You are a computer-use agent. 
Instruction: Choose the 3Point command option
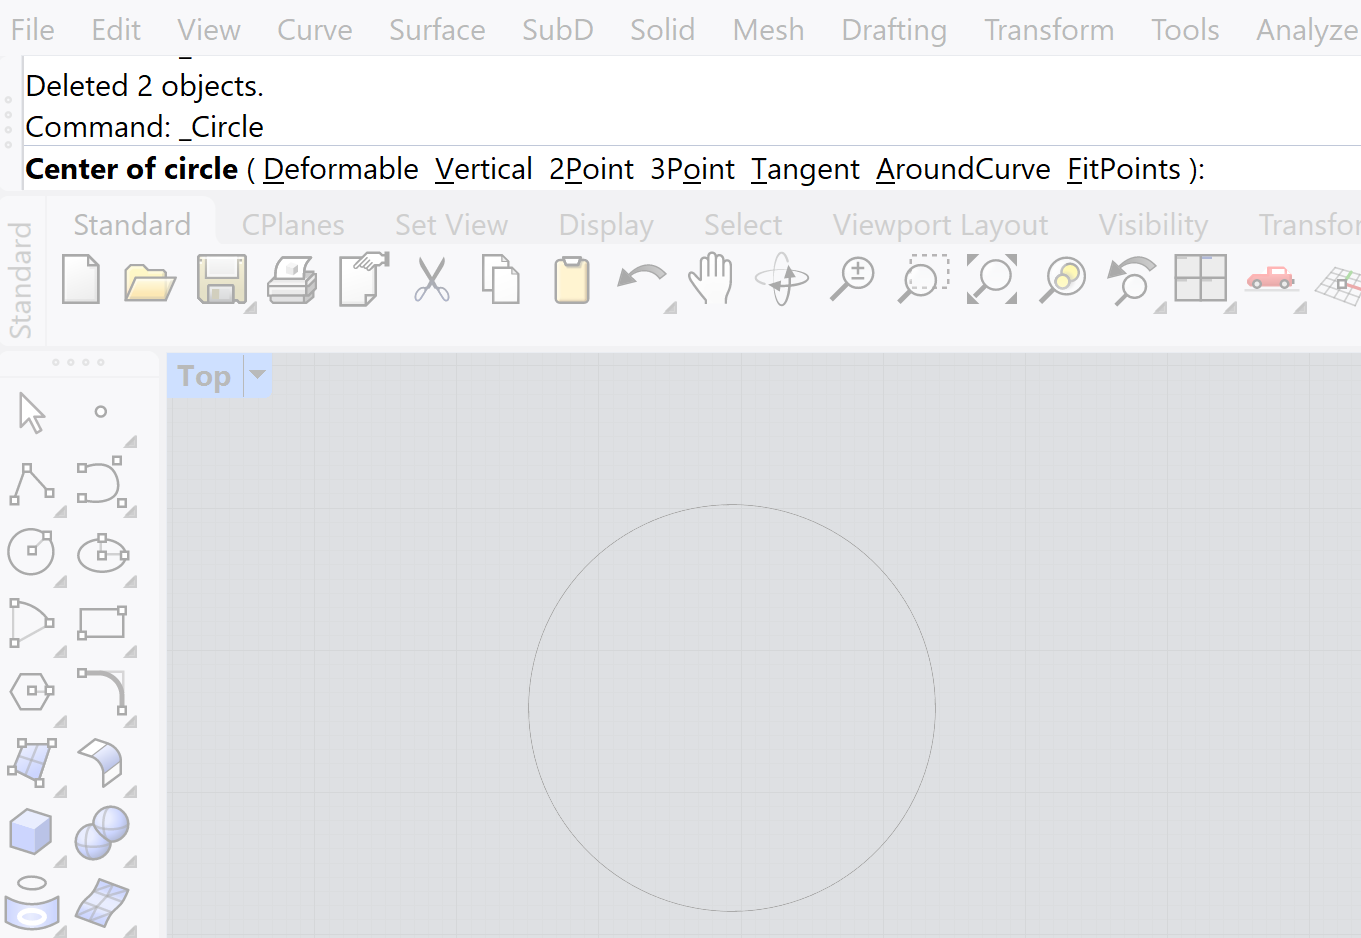click(692, 169)
